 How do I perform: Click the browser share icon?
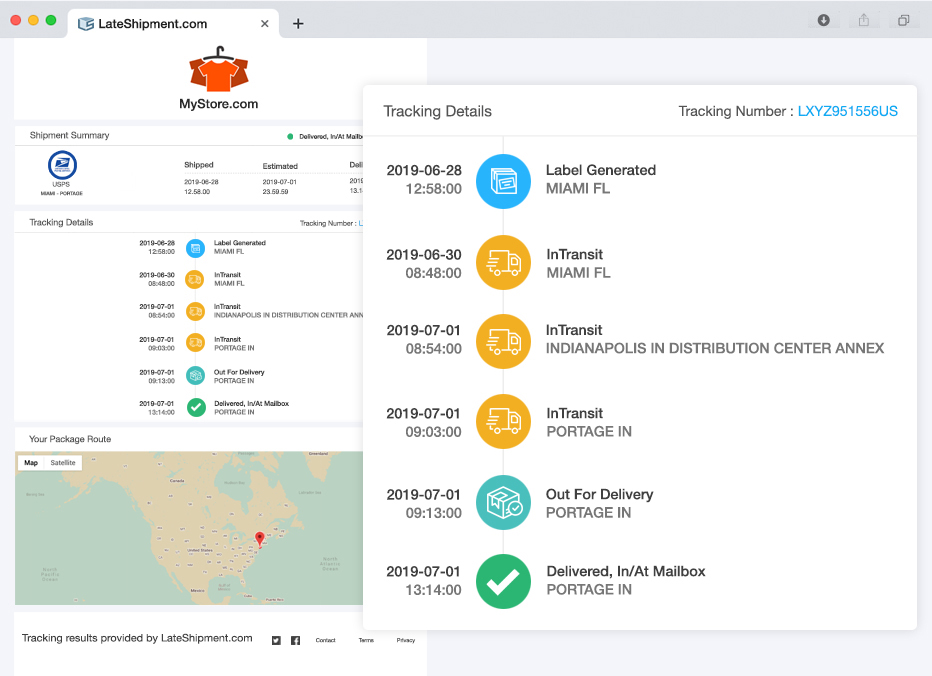click(864, 20)
